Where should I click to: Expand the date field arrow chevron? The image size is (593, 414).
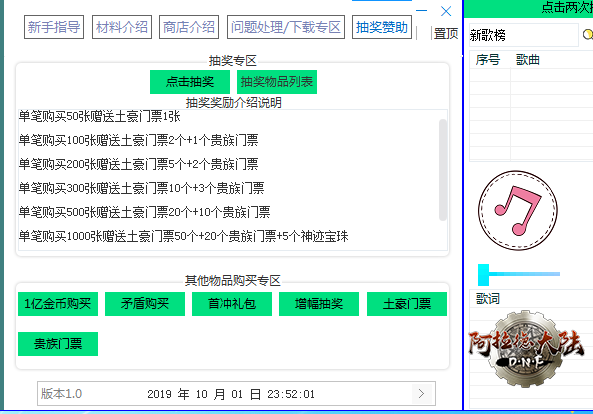pos(421,394)
